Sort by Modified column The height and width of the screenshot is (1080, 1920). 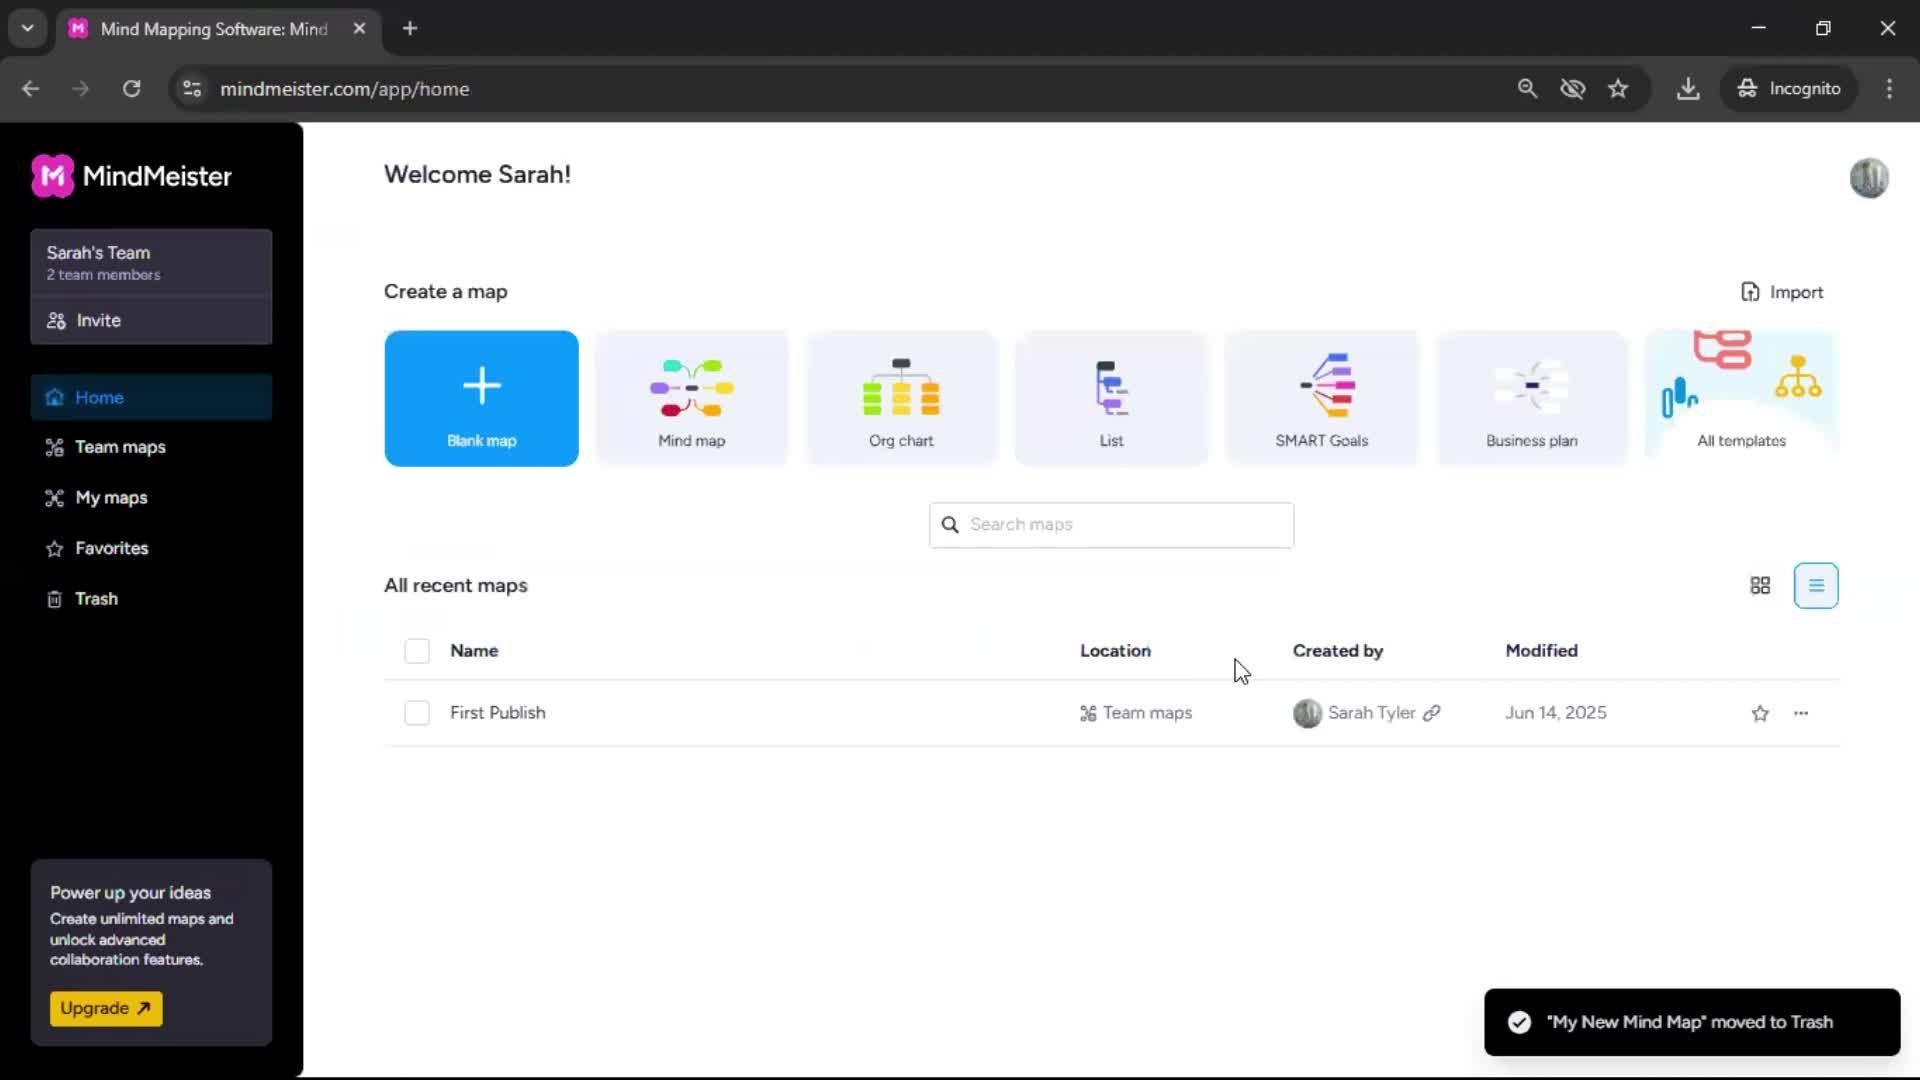1541,651
